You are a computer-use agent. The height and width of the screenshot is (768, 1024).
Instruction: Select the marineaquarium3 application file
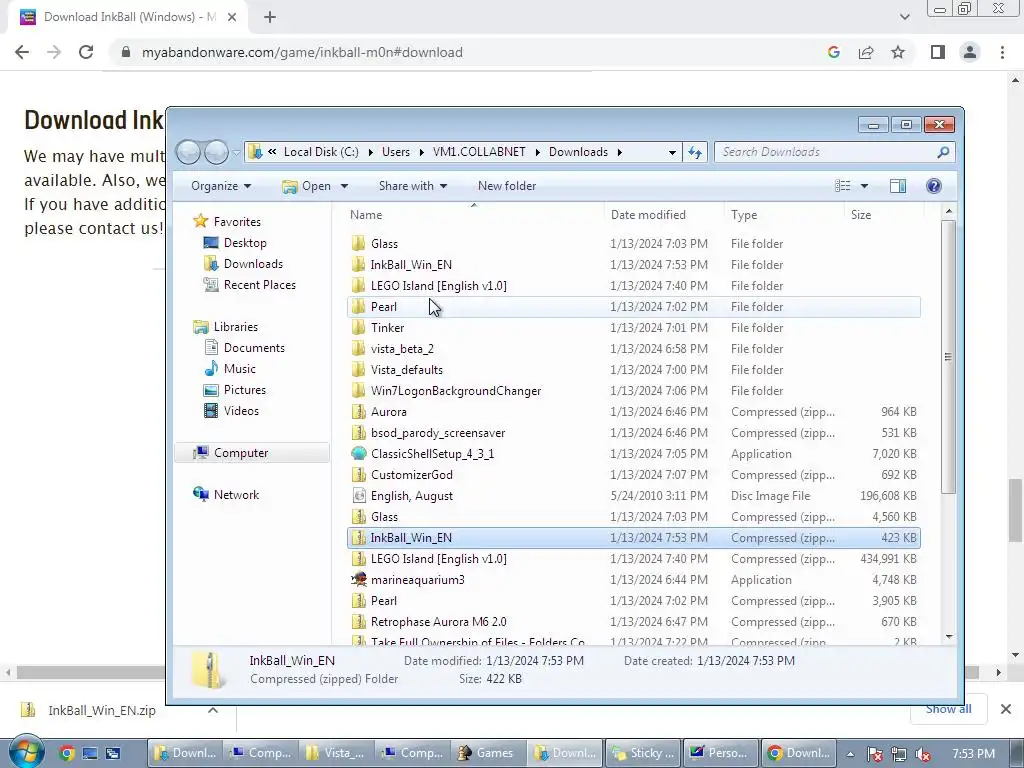pyautogui.click(x=633, y=580)
